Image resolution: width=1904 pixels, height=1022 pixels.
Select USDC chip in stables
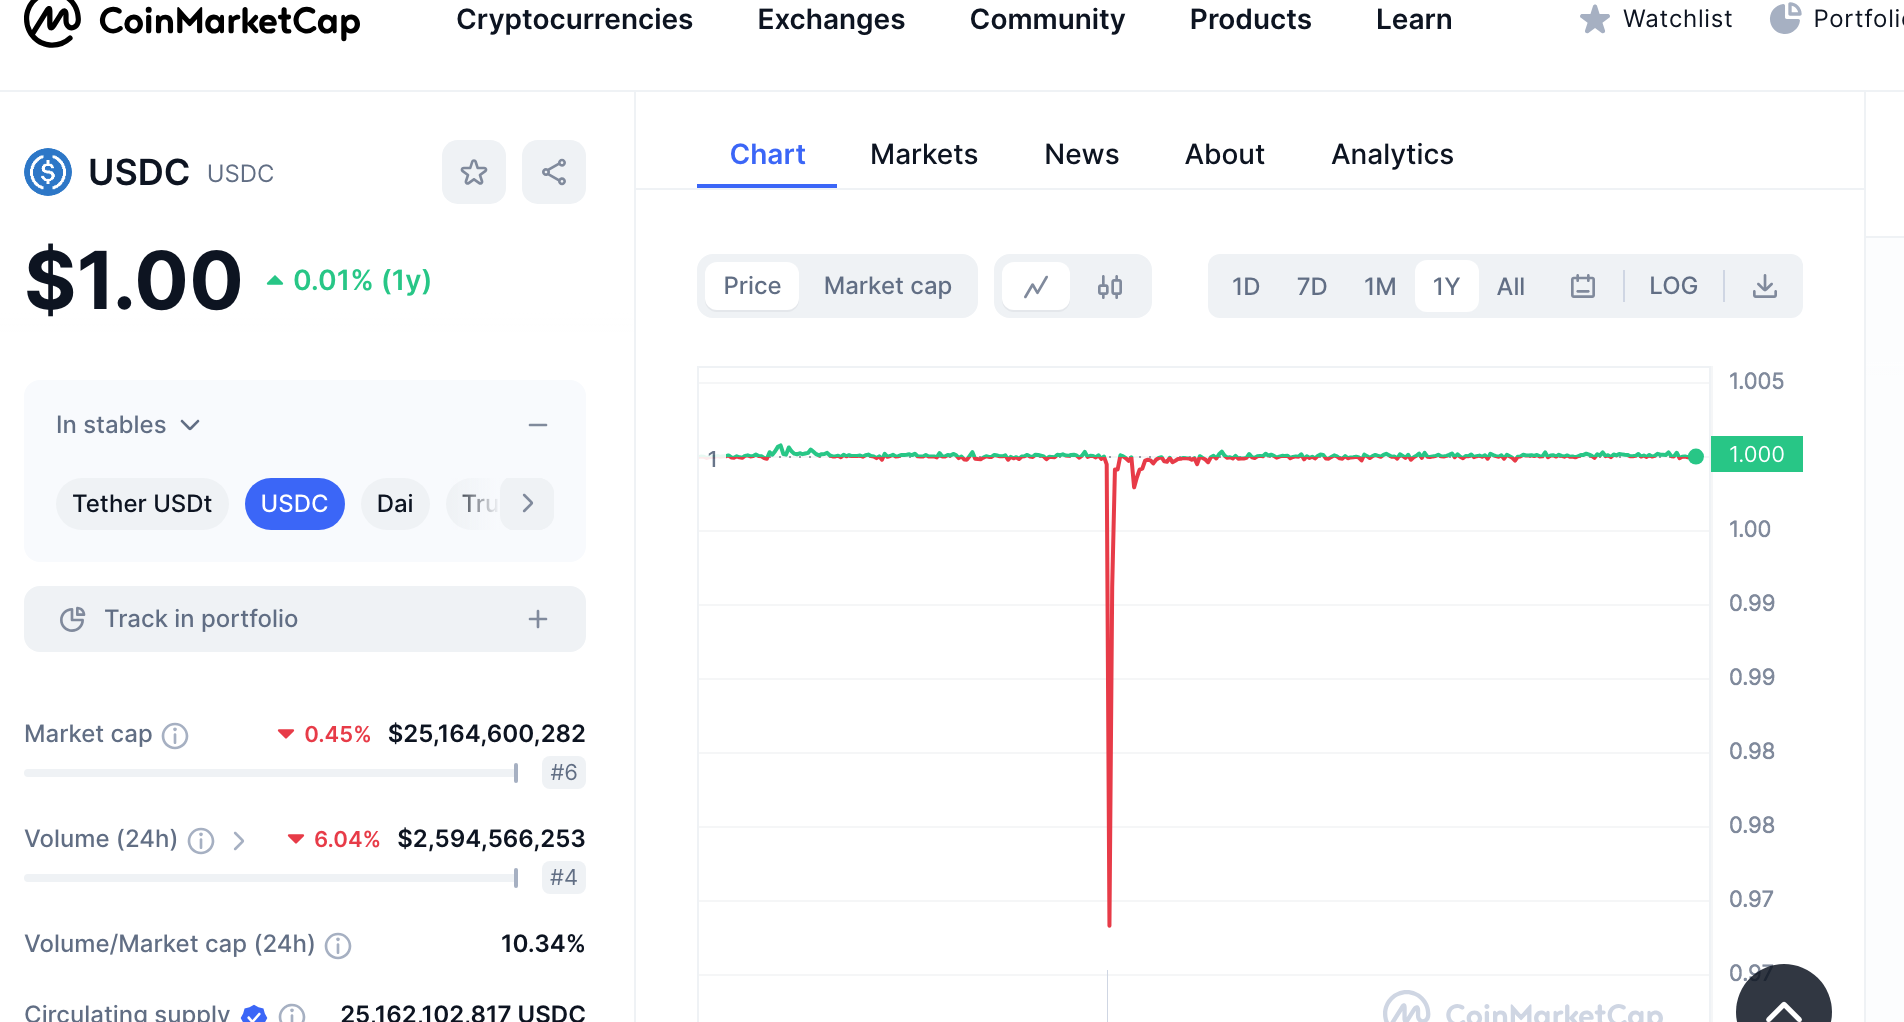295,503
